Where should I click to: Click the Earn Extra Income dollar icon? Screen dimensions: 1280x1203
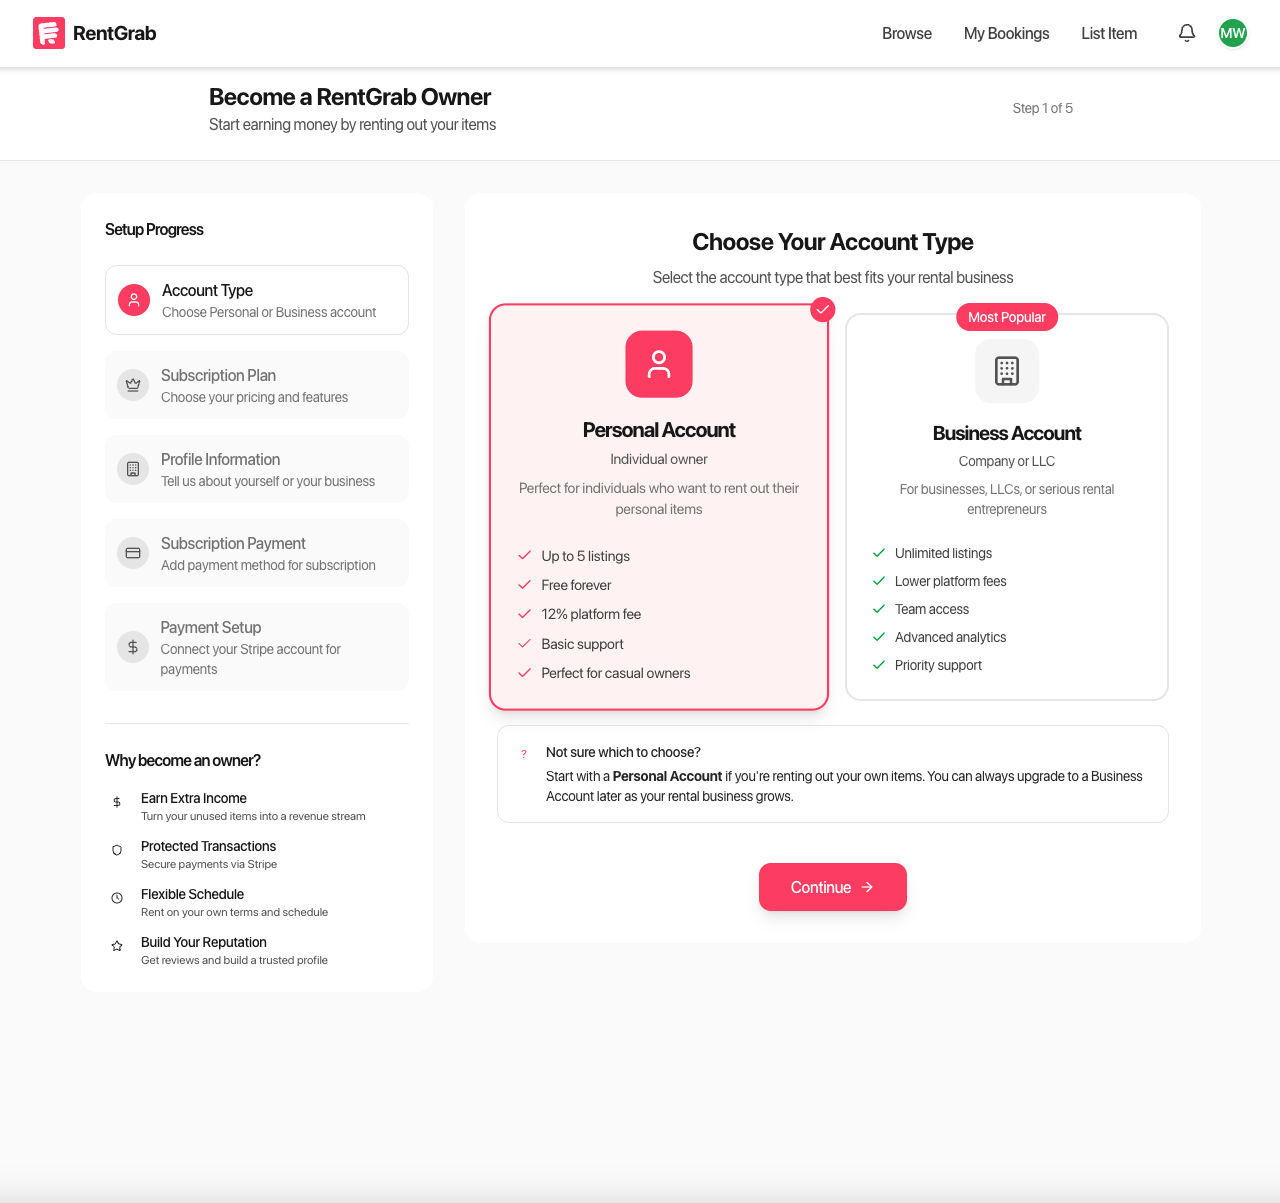tap(117, 802)
